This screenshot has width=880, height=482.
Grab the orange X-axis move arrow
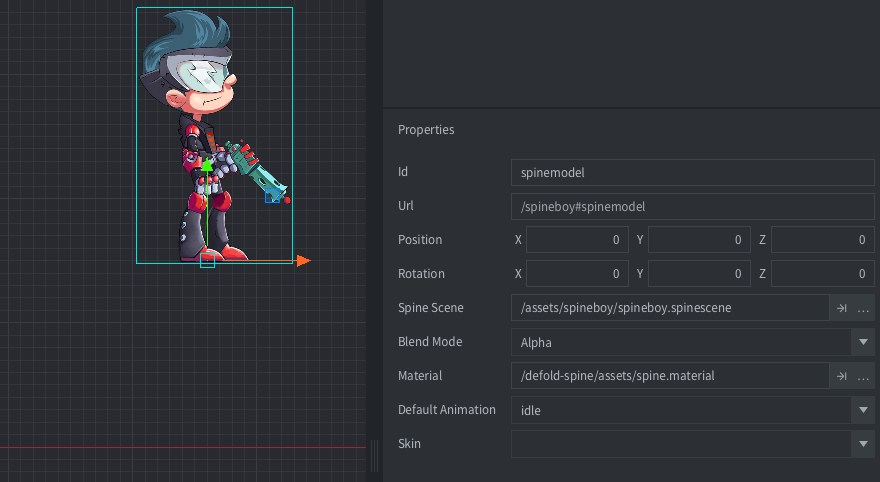click(304, 261)
